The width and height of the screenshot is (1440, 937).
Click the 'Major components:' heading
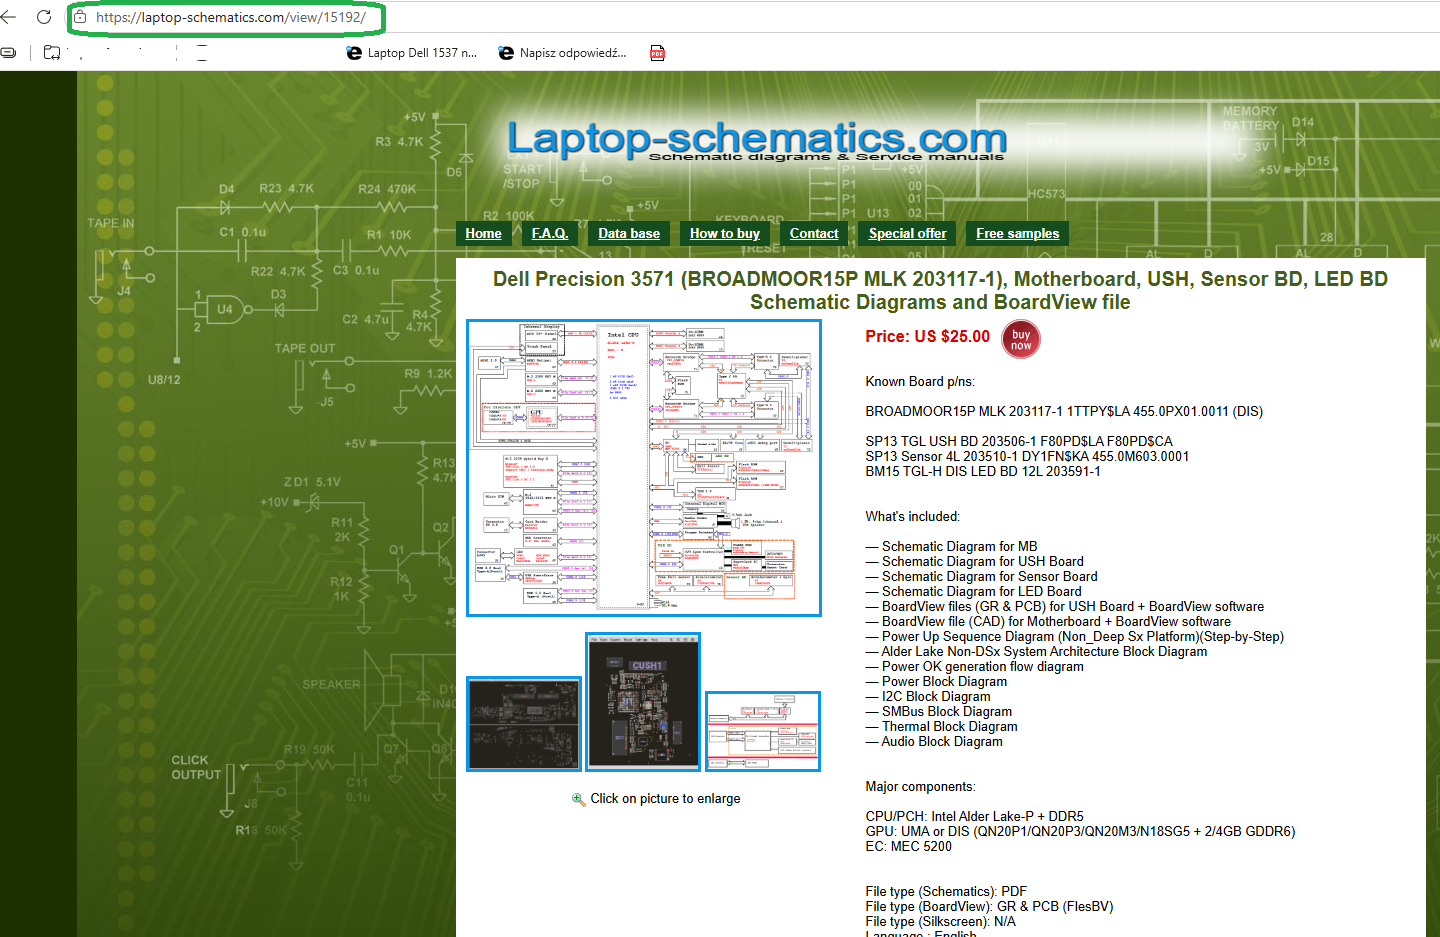click(x=920, y=787)
